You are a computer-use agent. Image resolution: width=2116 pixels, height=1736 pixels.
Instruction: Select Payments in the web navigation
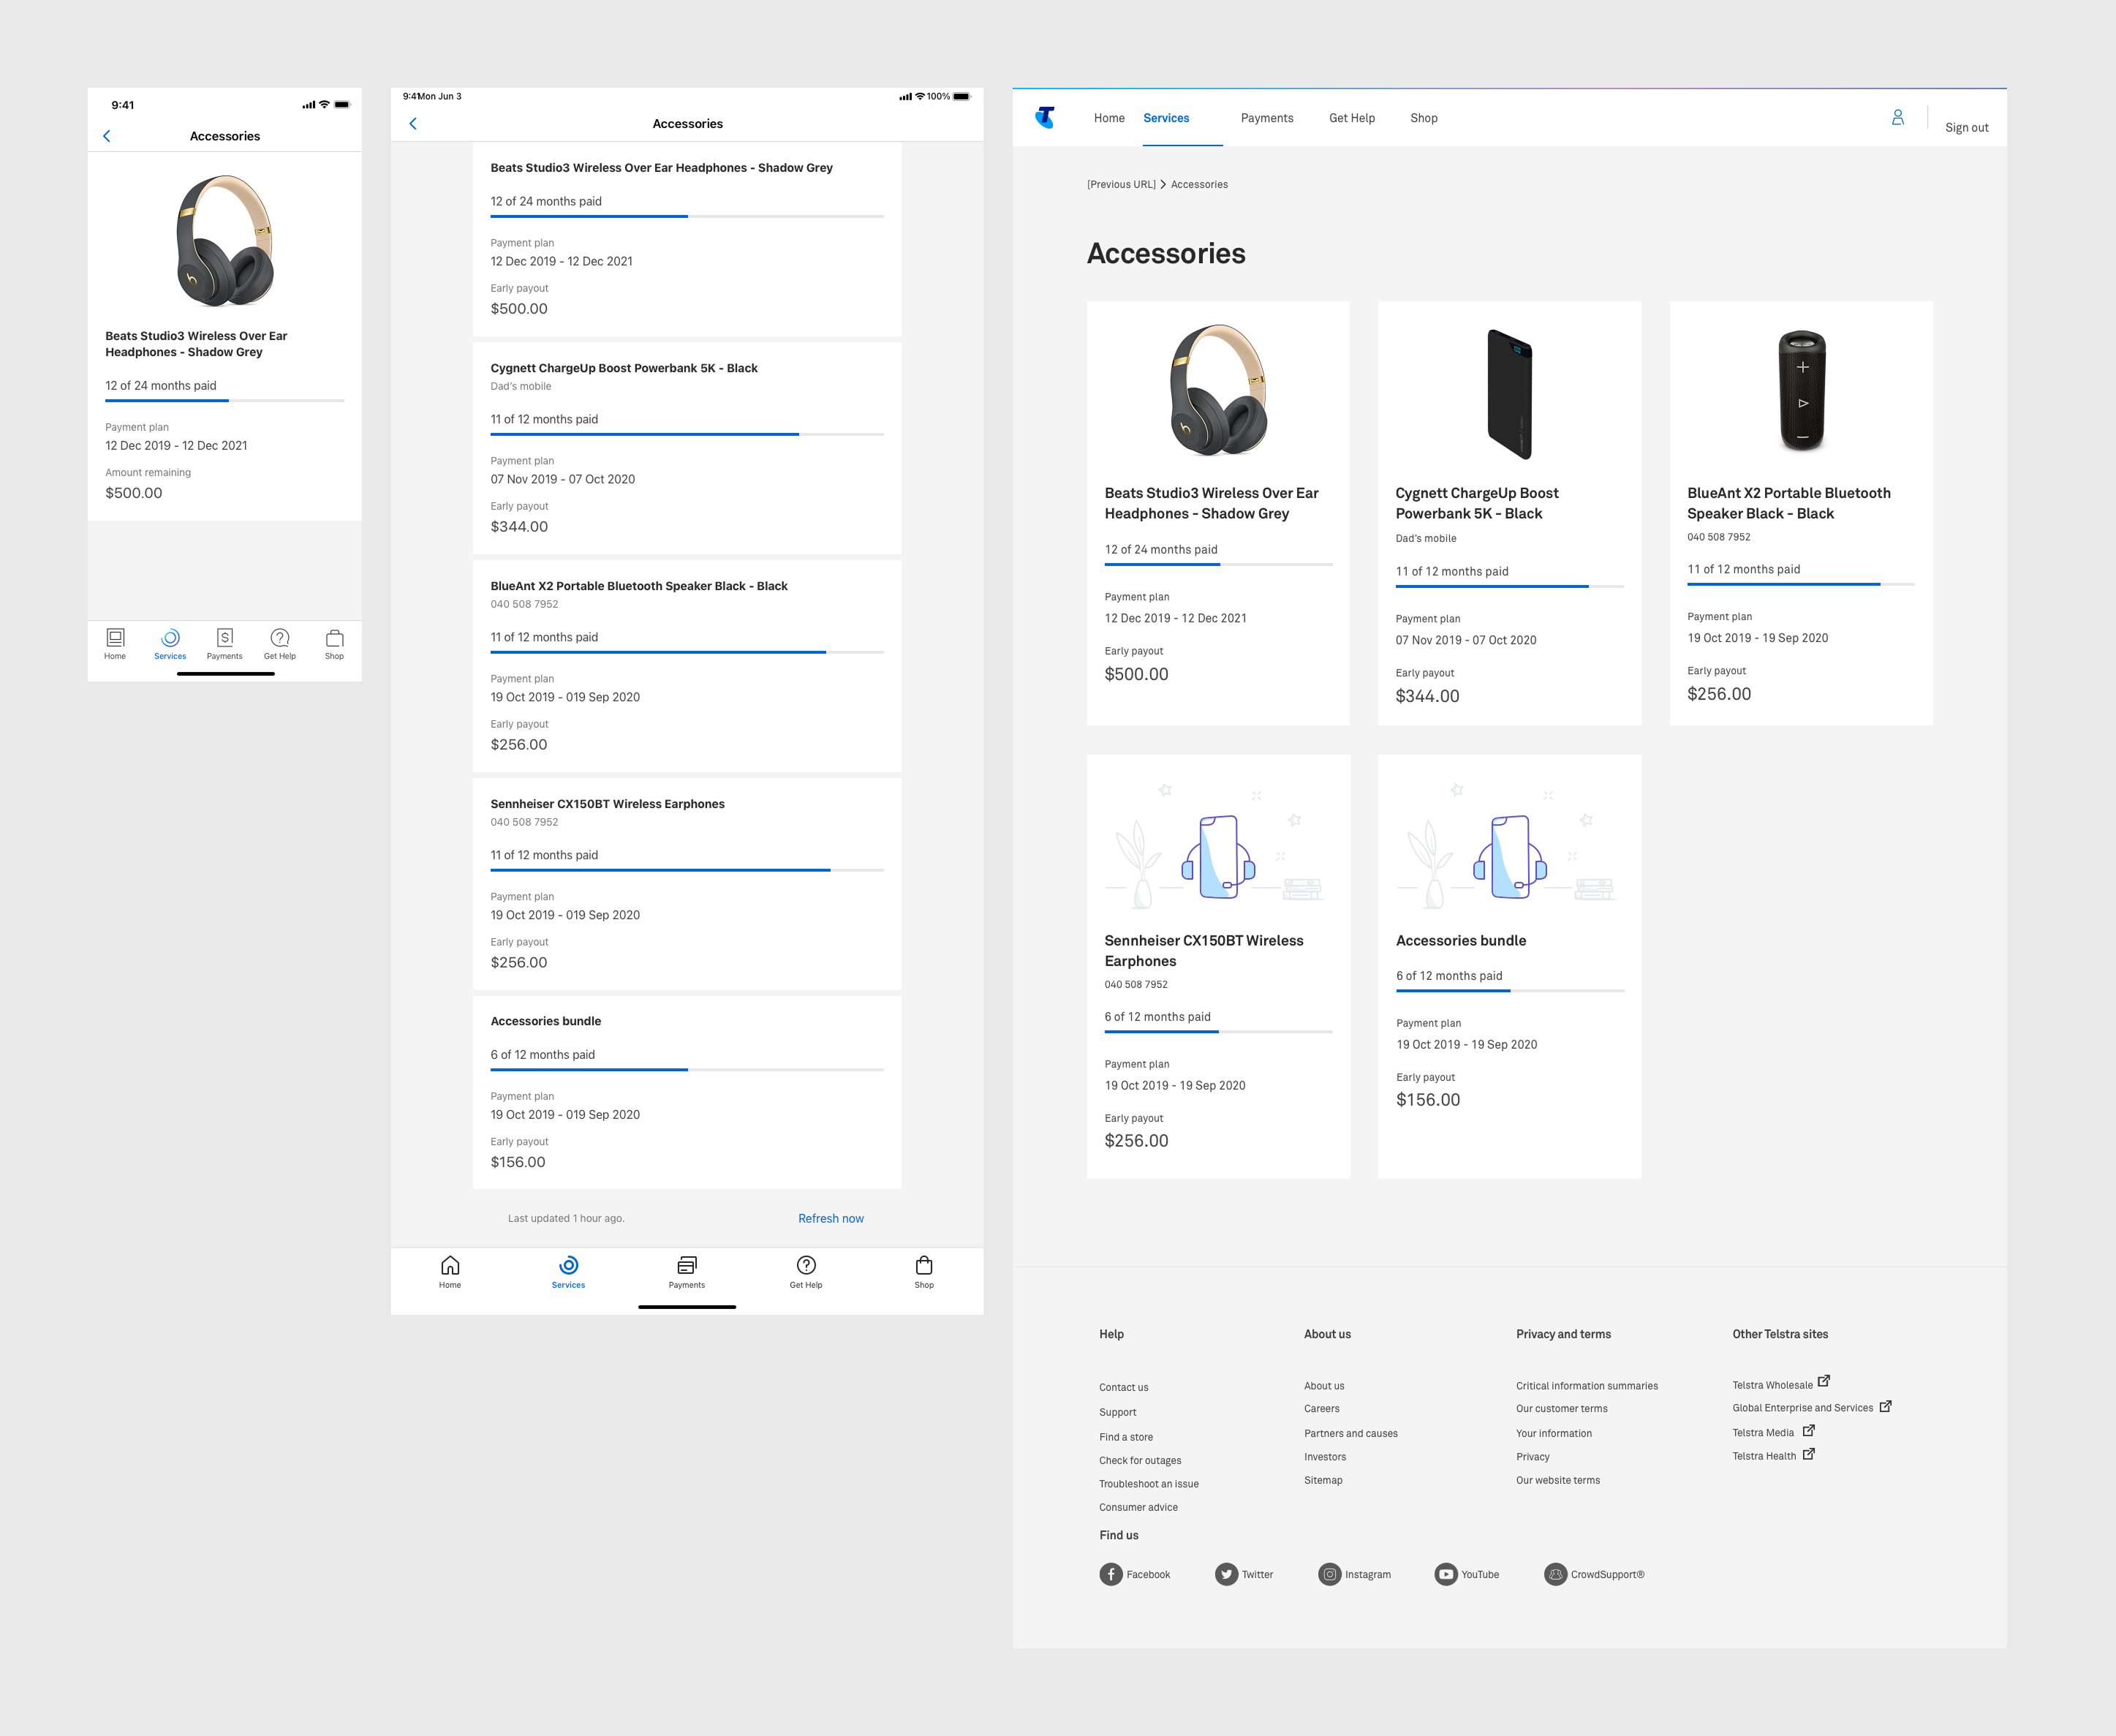[1267, 118]
